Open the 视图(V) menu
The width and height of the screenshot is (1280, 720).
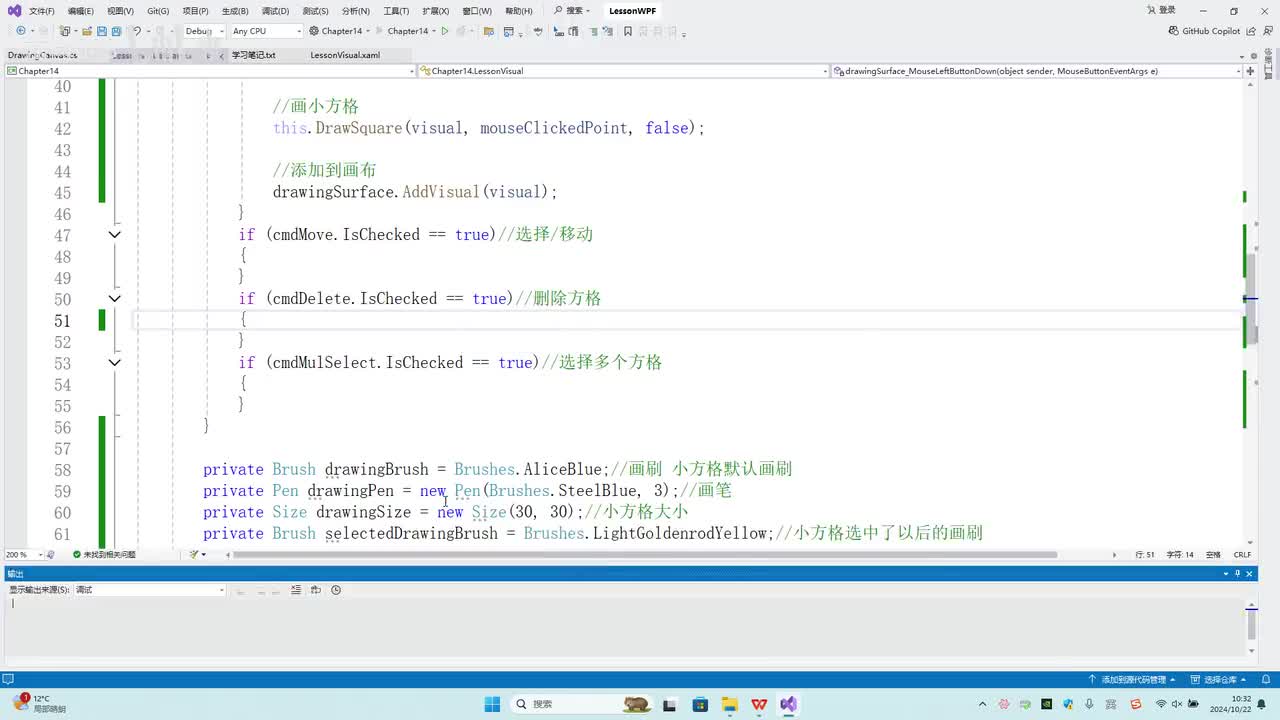coord(120,11)
